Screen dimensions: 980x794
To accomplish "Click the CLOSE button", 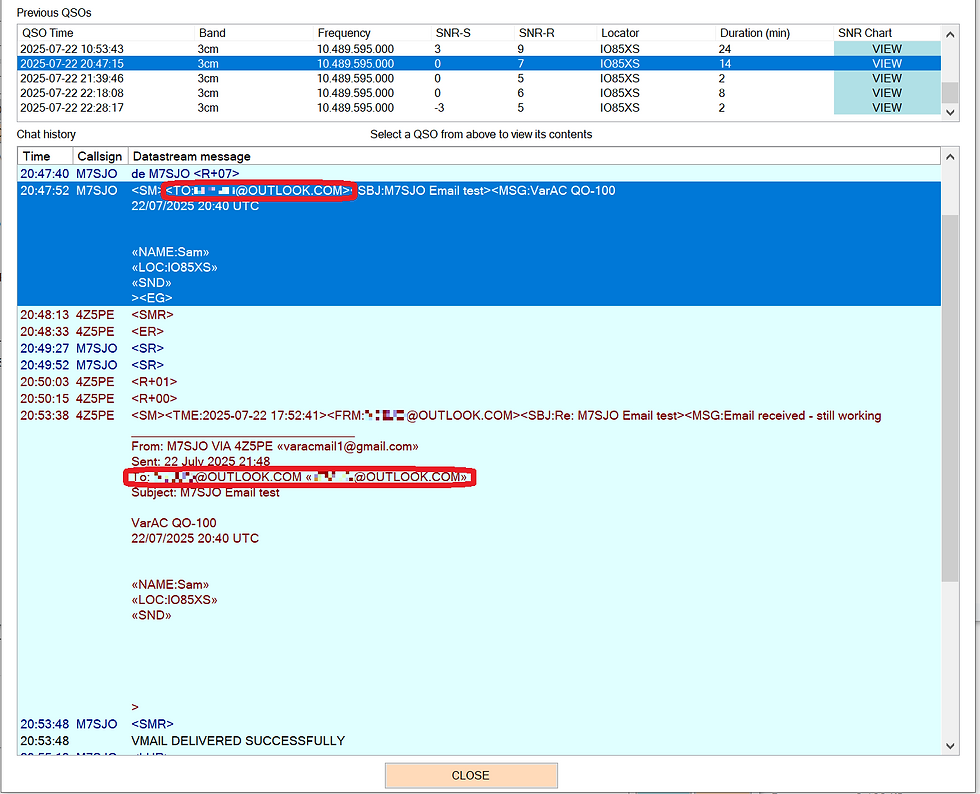I will (471, 775).
